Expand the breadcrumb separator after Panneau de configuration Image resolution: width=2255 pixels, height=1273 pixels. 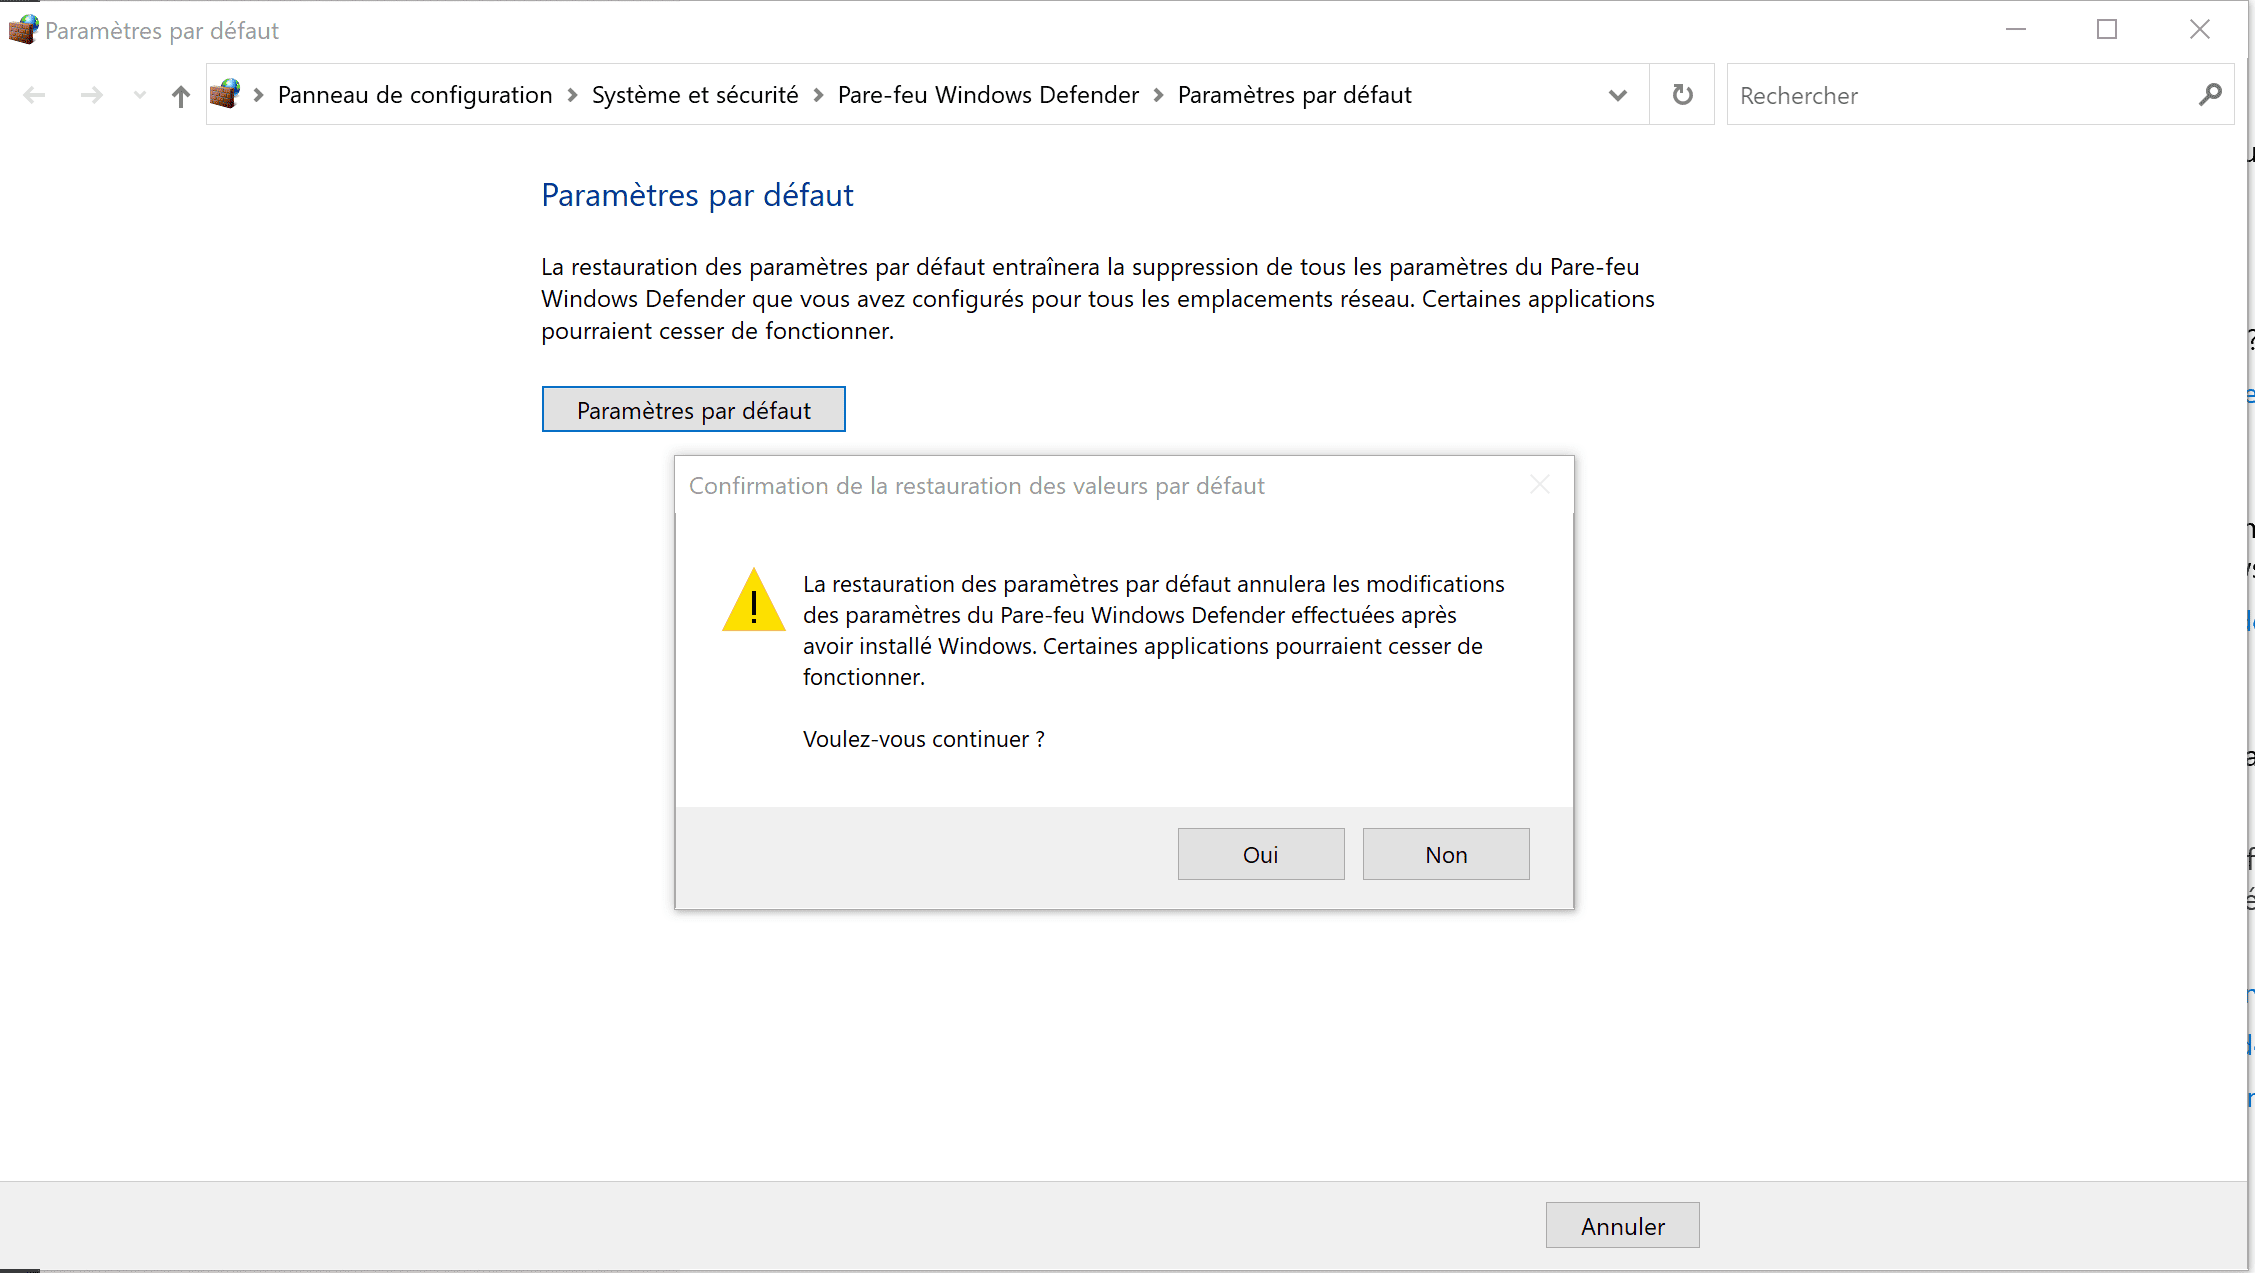(x=571, y=94)
